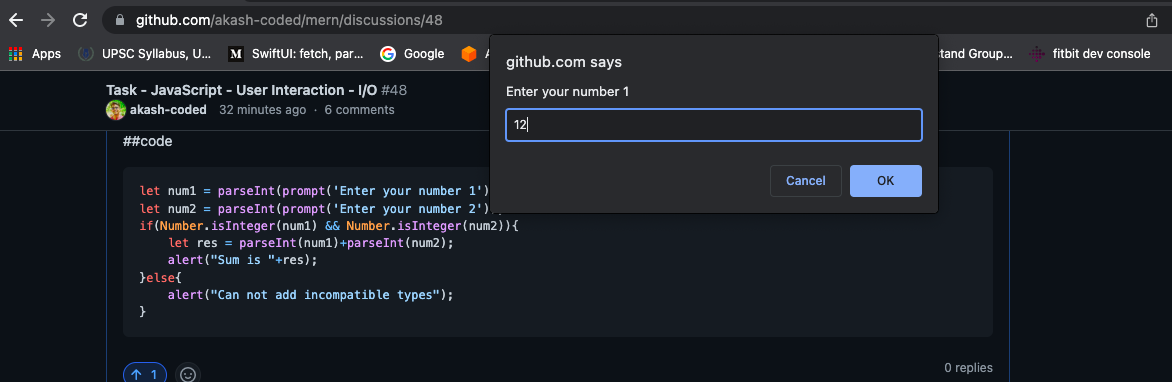This screenshot has height=382, width=1172.
Task: Open the emoji reaction picker smiley
Action: 188,374
